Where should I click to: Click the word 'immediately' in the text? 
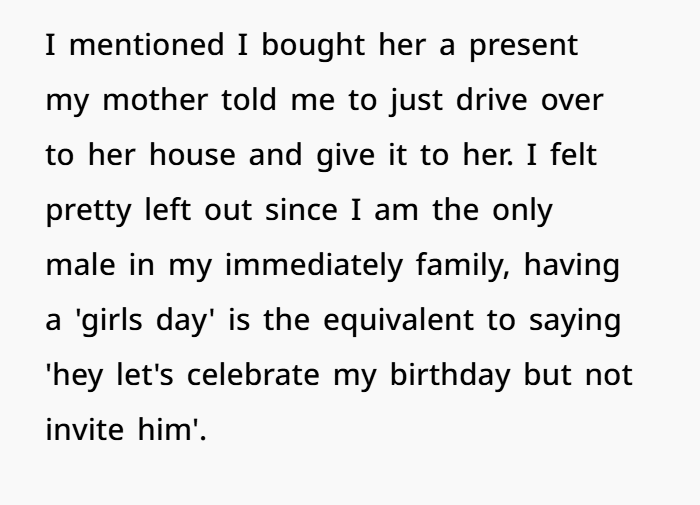pos(301,268)
